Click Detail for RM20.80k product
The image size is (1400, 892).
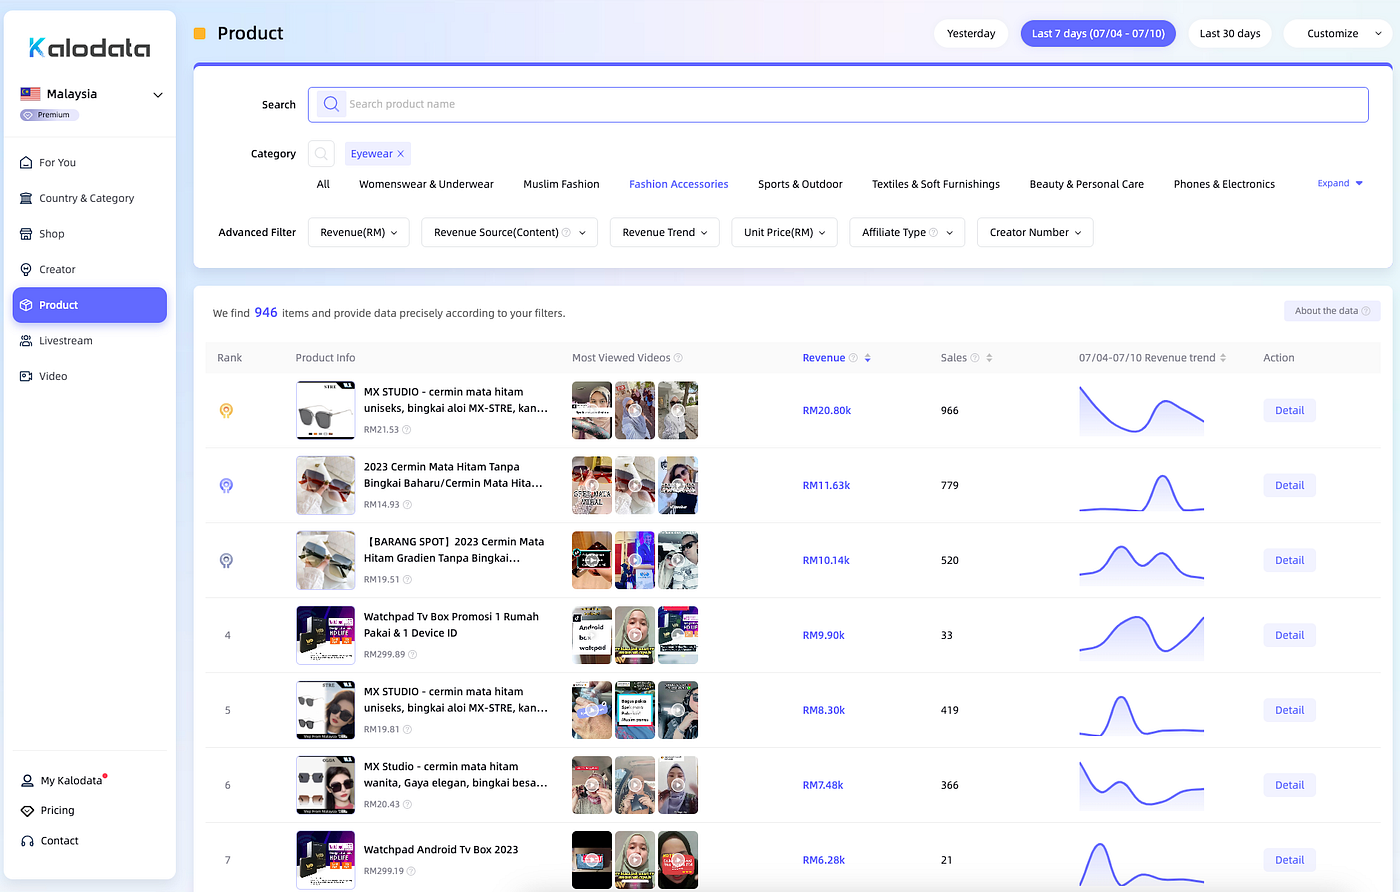(x=1289, y=410)
